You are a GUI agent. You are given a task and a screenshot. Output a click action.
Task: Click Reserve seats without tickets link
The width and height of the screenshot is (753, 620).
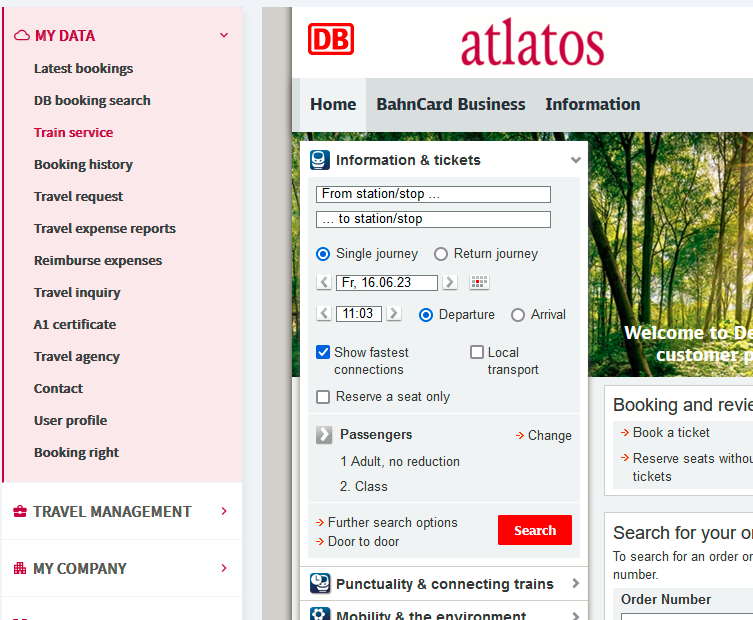pyautogui.click(x=687, y=467)
